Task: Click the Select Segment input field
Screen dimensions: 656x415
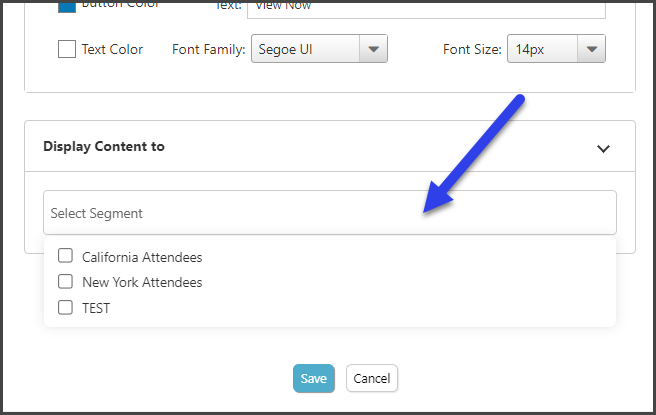Action: [x=330, y=213]
